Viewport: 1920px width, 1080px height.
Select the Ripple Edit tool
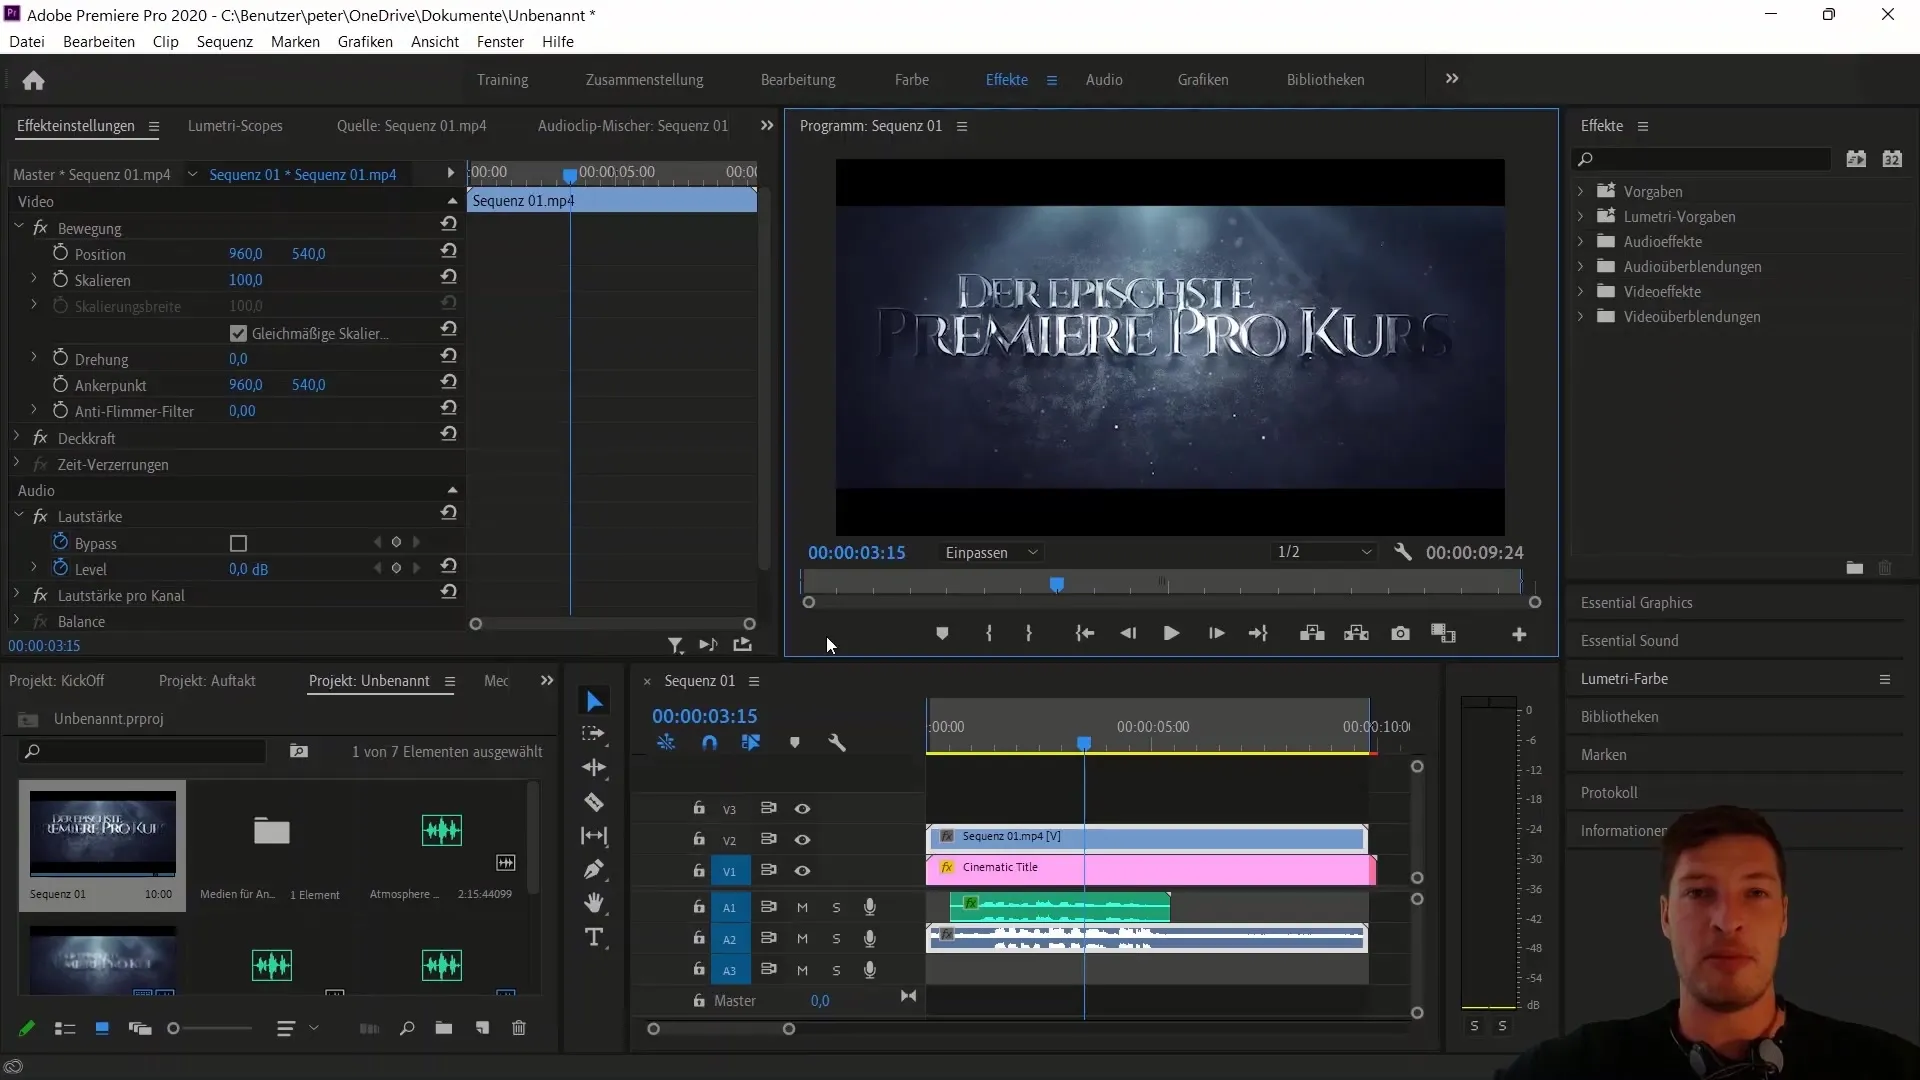tap(594, 768)
